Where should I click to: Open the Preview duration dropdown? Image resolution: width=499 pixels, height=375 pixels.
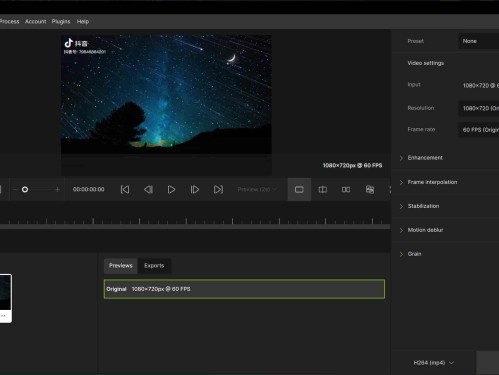click(x=257, y=189)
